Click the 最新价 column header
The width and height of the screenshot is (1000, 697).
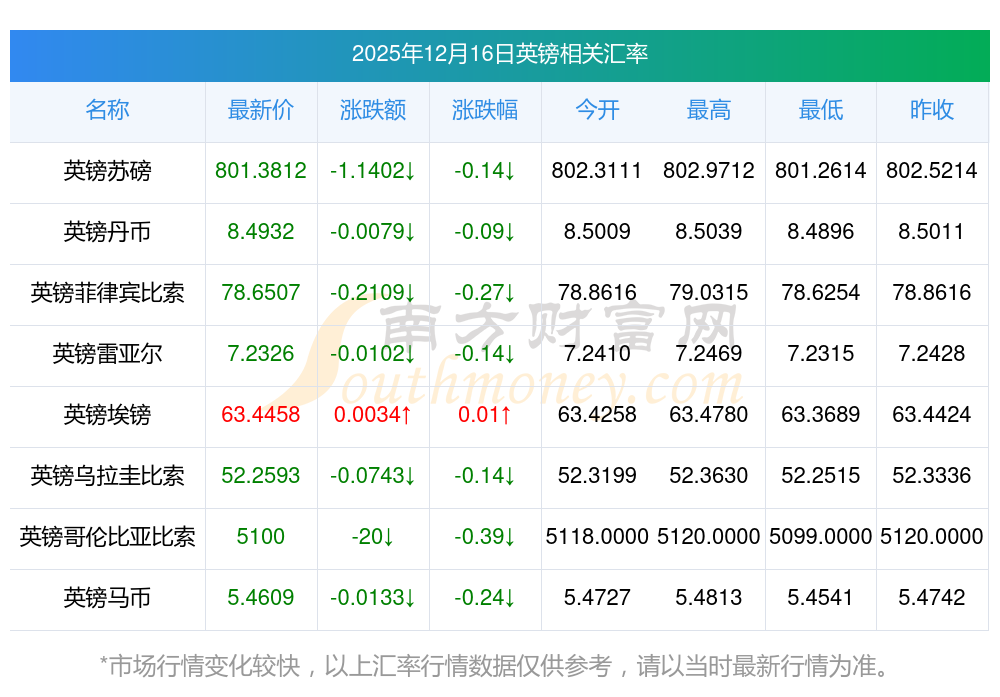click(x=260, y=110)
